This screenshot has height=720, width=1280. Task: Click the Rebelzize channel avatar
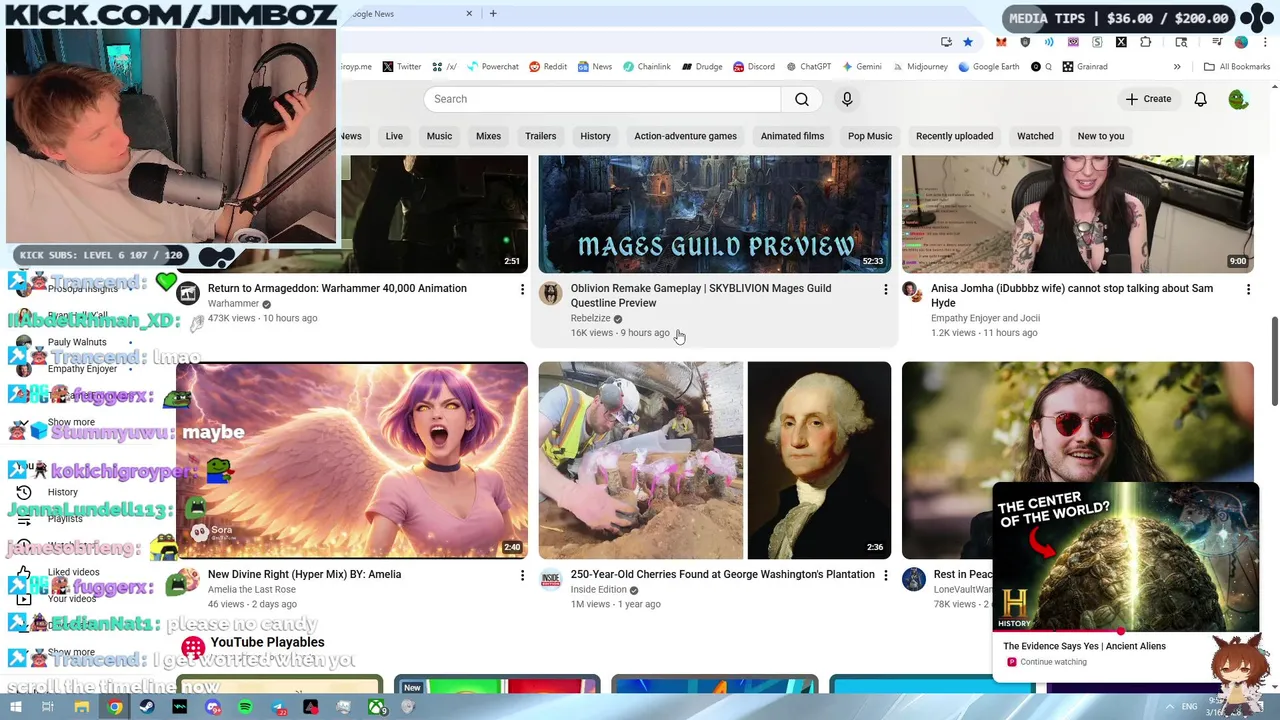tap(550, 292)
